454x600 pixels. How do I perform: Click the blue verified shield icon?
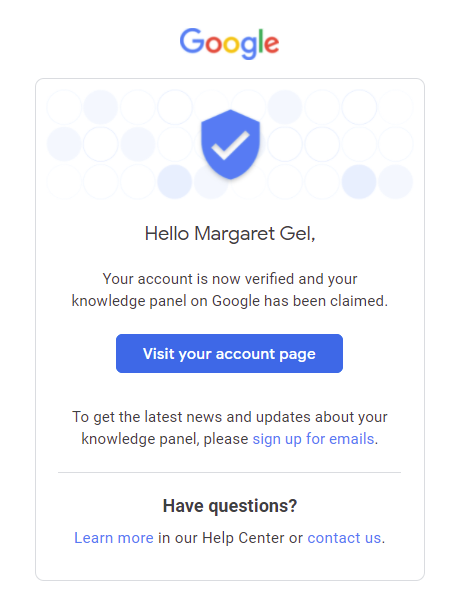pyautogui.click(x=230, y=144)
